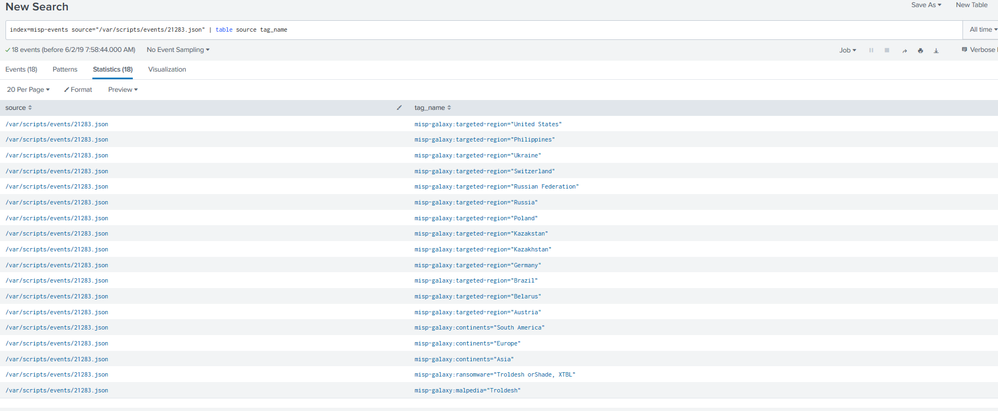
Task: Open the Verbose search mode dropdown
Action: tap(979, 50)
